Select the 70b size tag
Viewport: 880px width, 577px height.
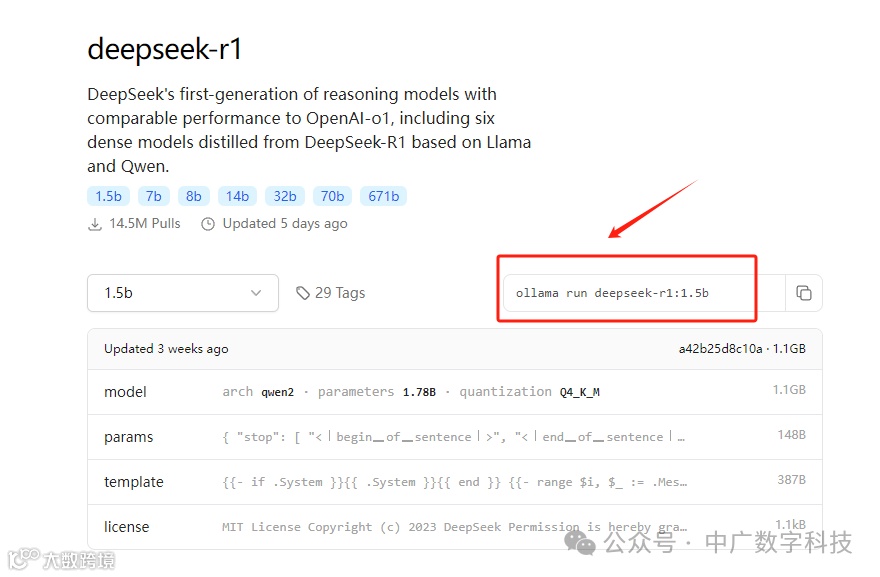(x=332, y=196)
